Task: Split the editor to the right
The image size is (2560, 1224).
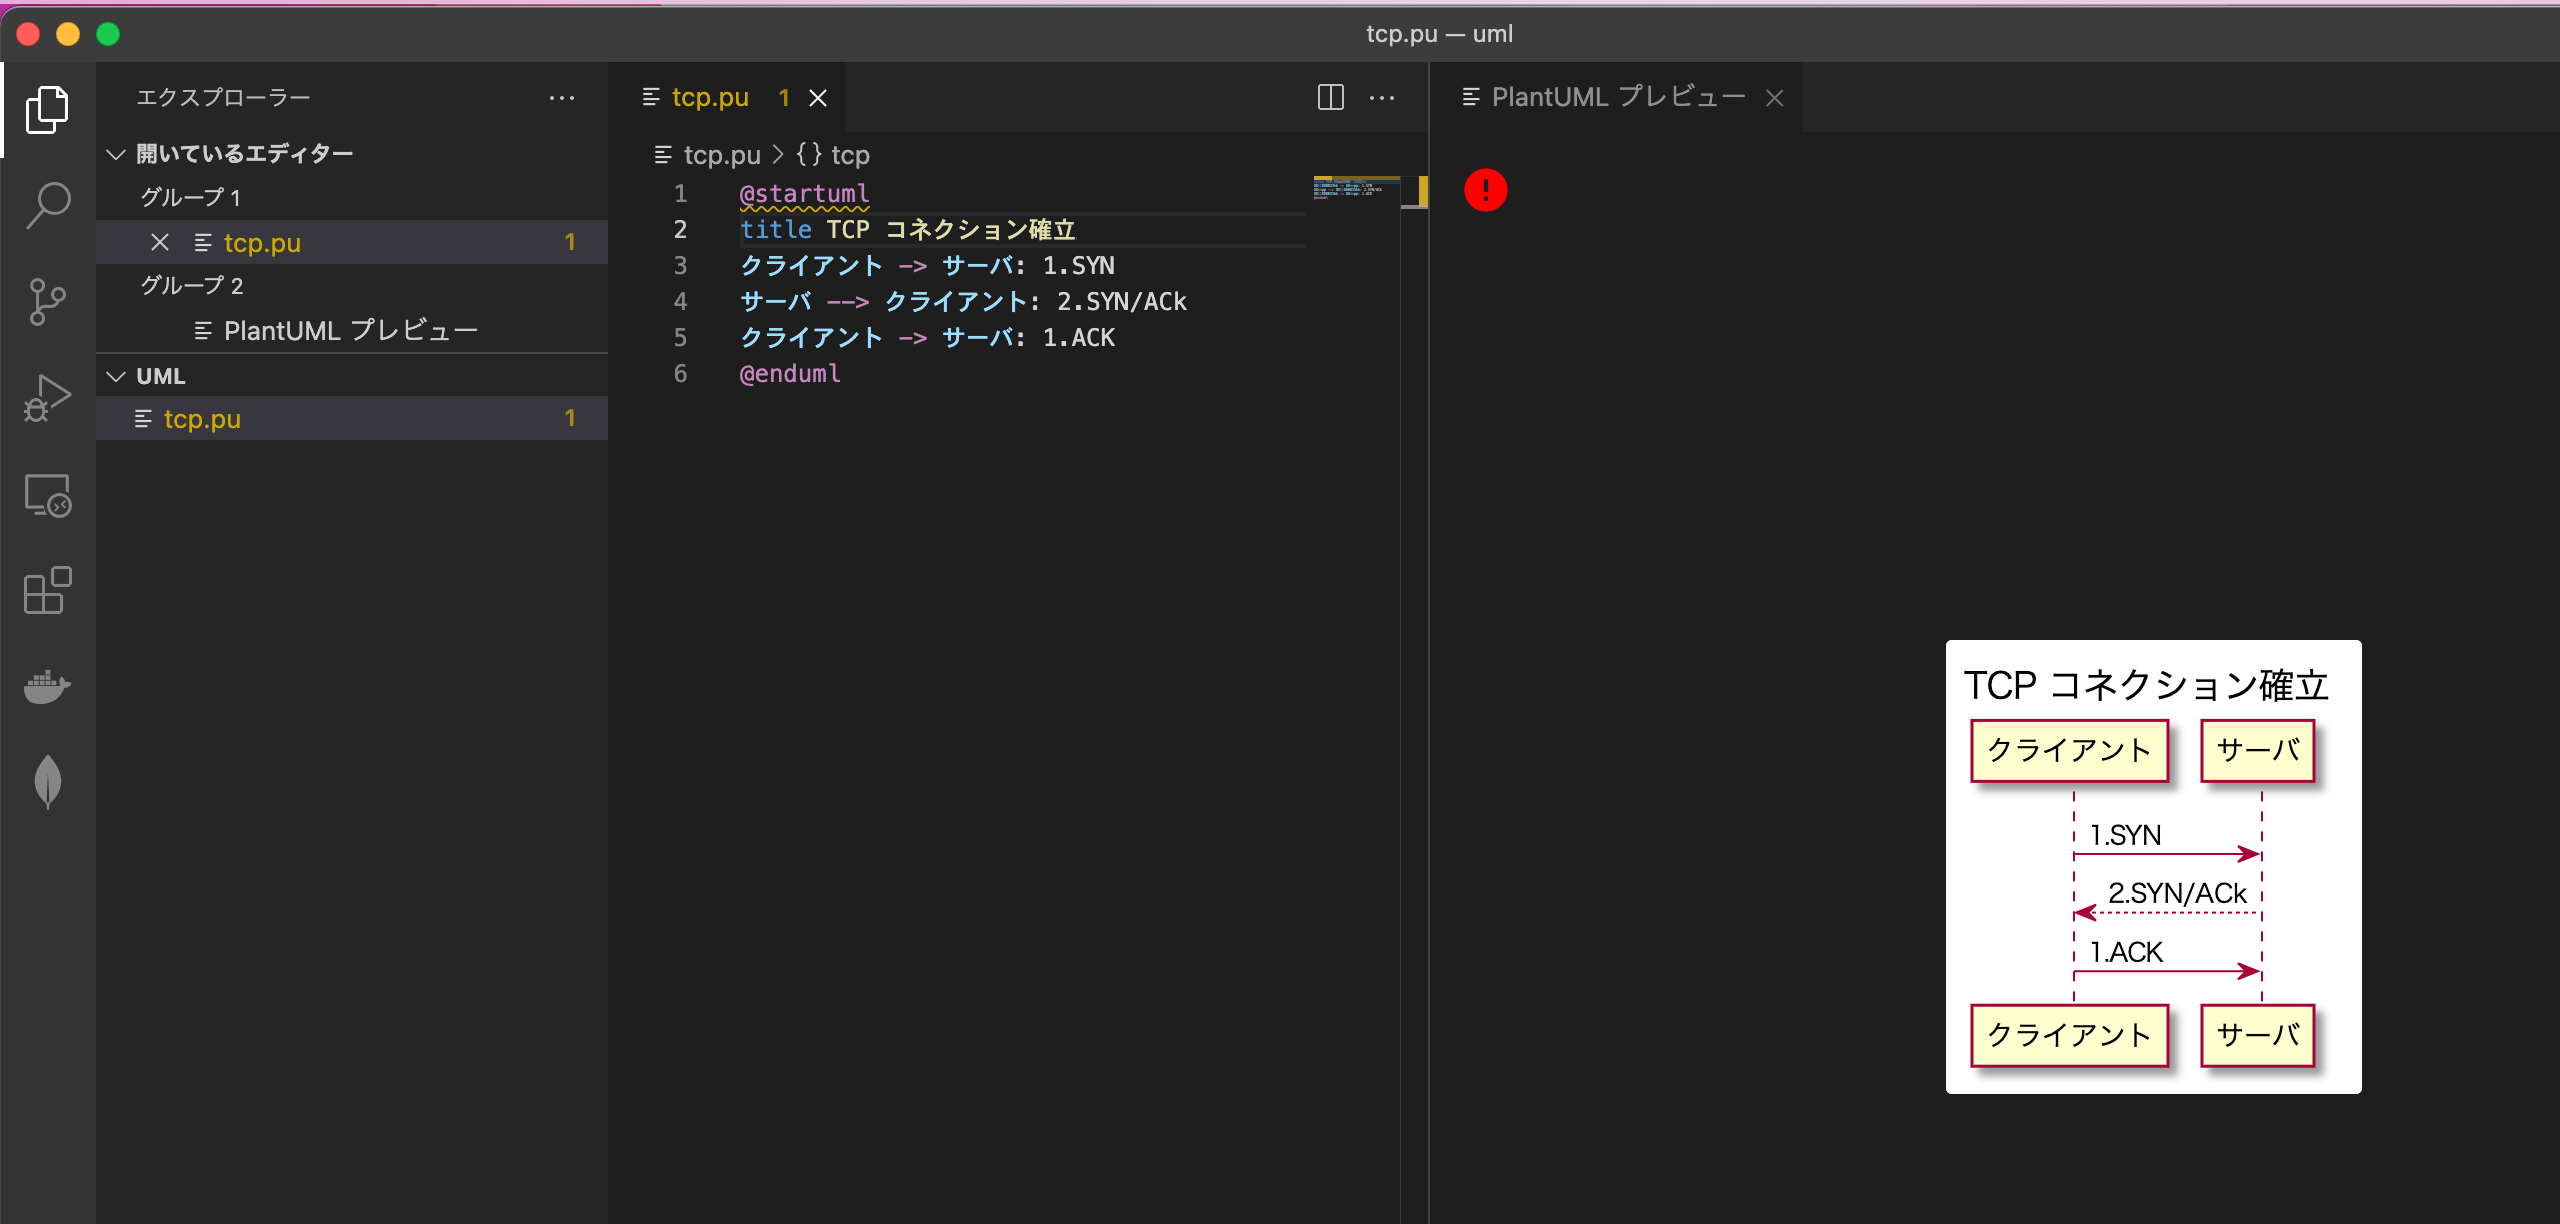Action: pyautogui.click(x=1330, y=97)
